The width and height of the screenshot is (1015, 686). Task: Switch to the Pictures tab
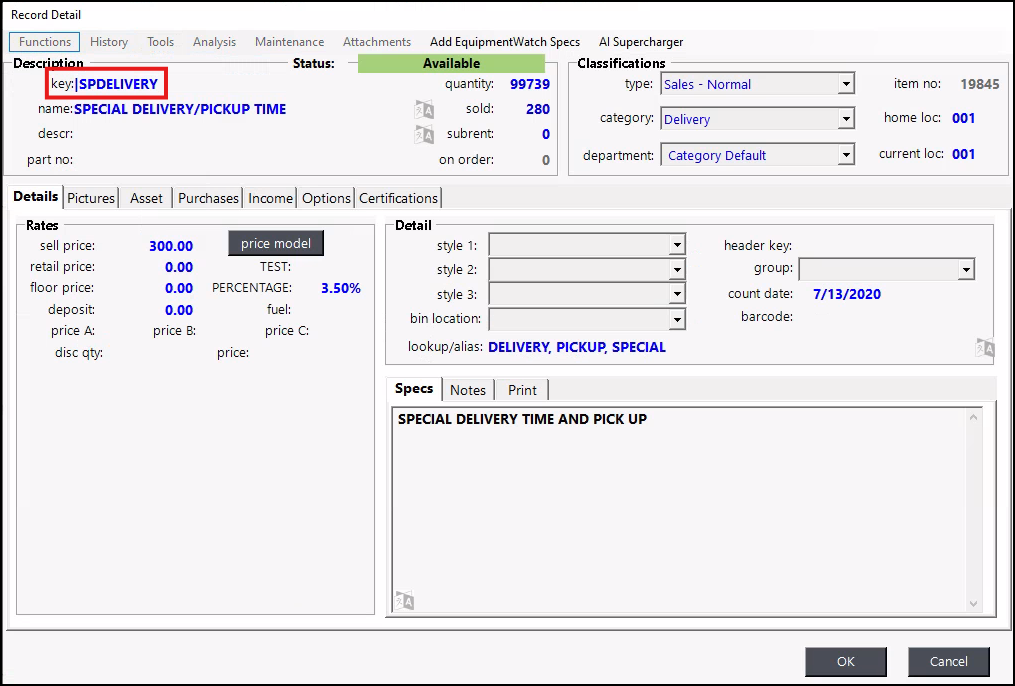[91, 198]
